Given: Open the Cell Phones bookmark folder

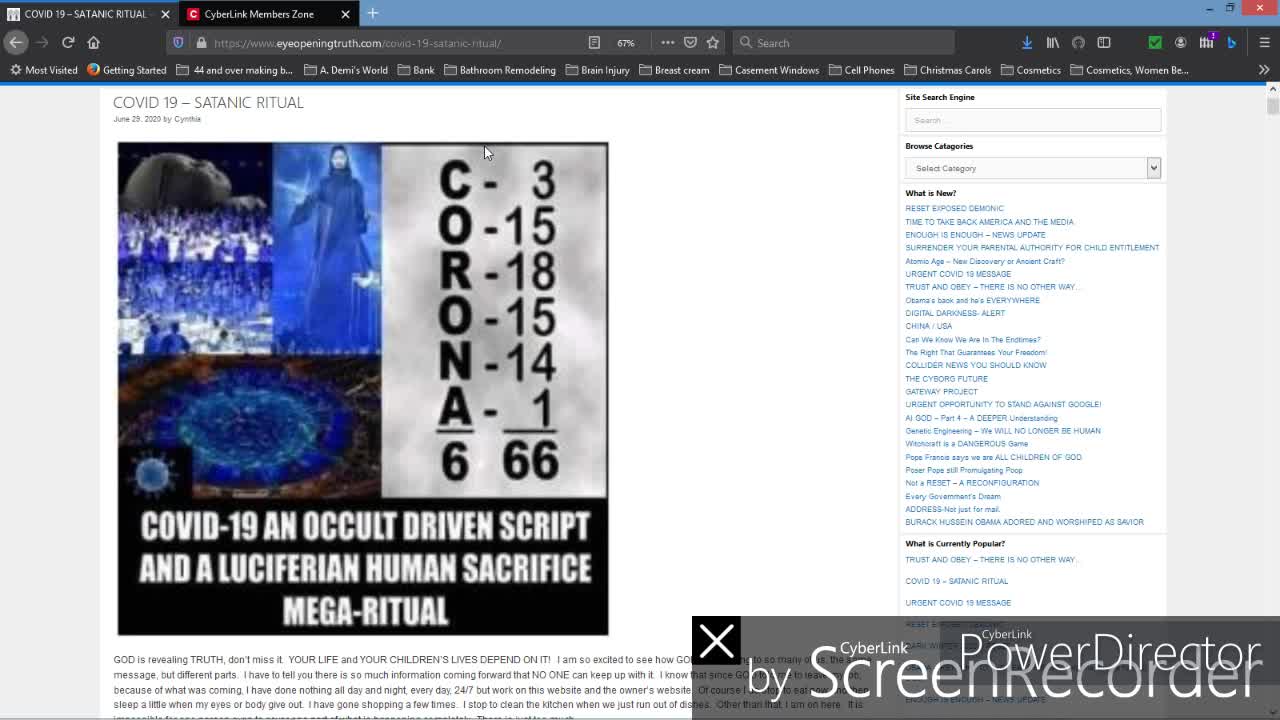Looking at the screenshot, I should (x=861, y=70).
